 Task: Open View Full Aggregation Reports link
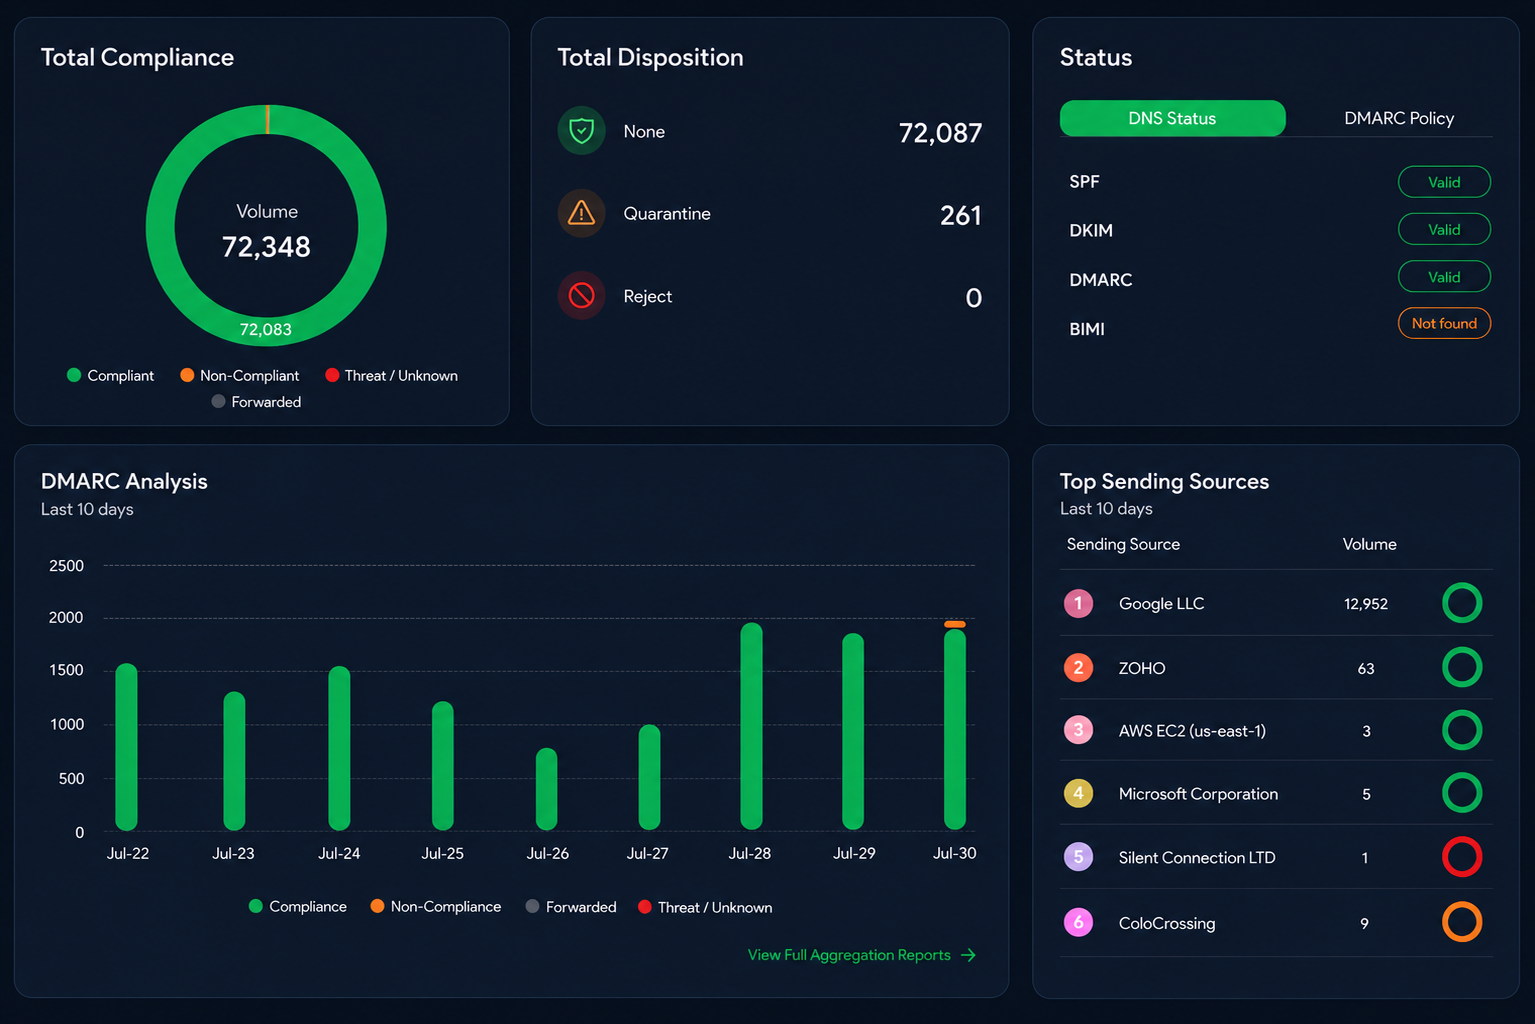tap(849, 955)
